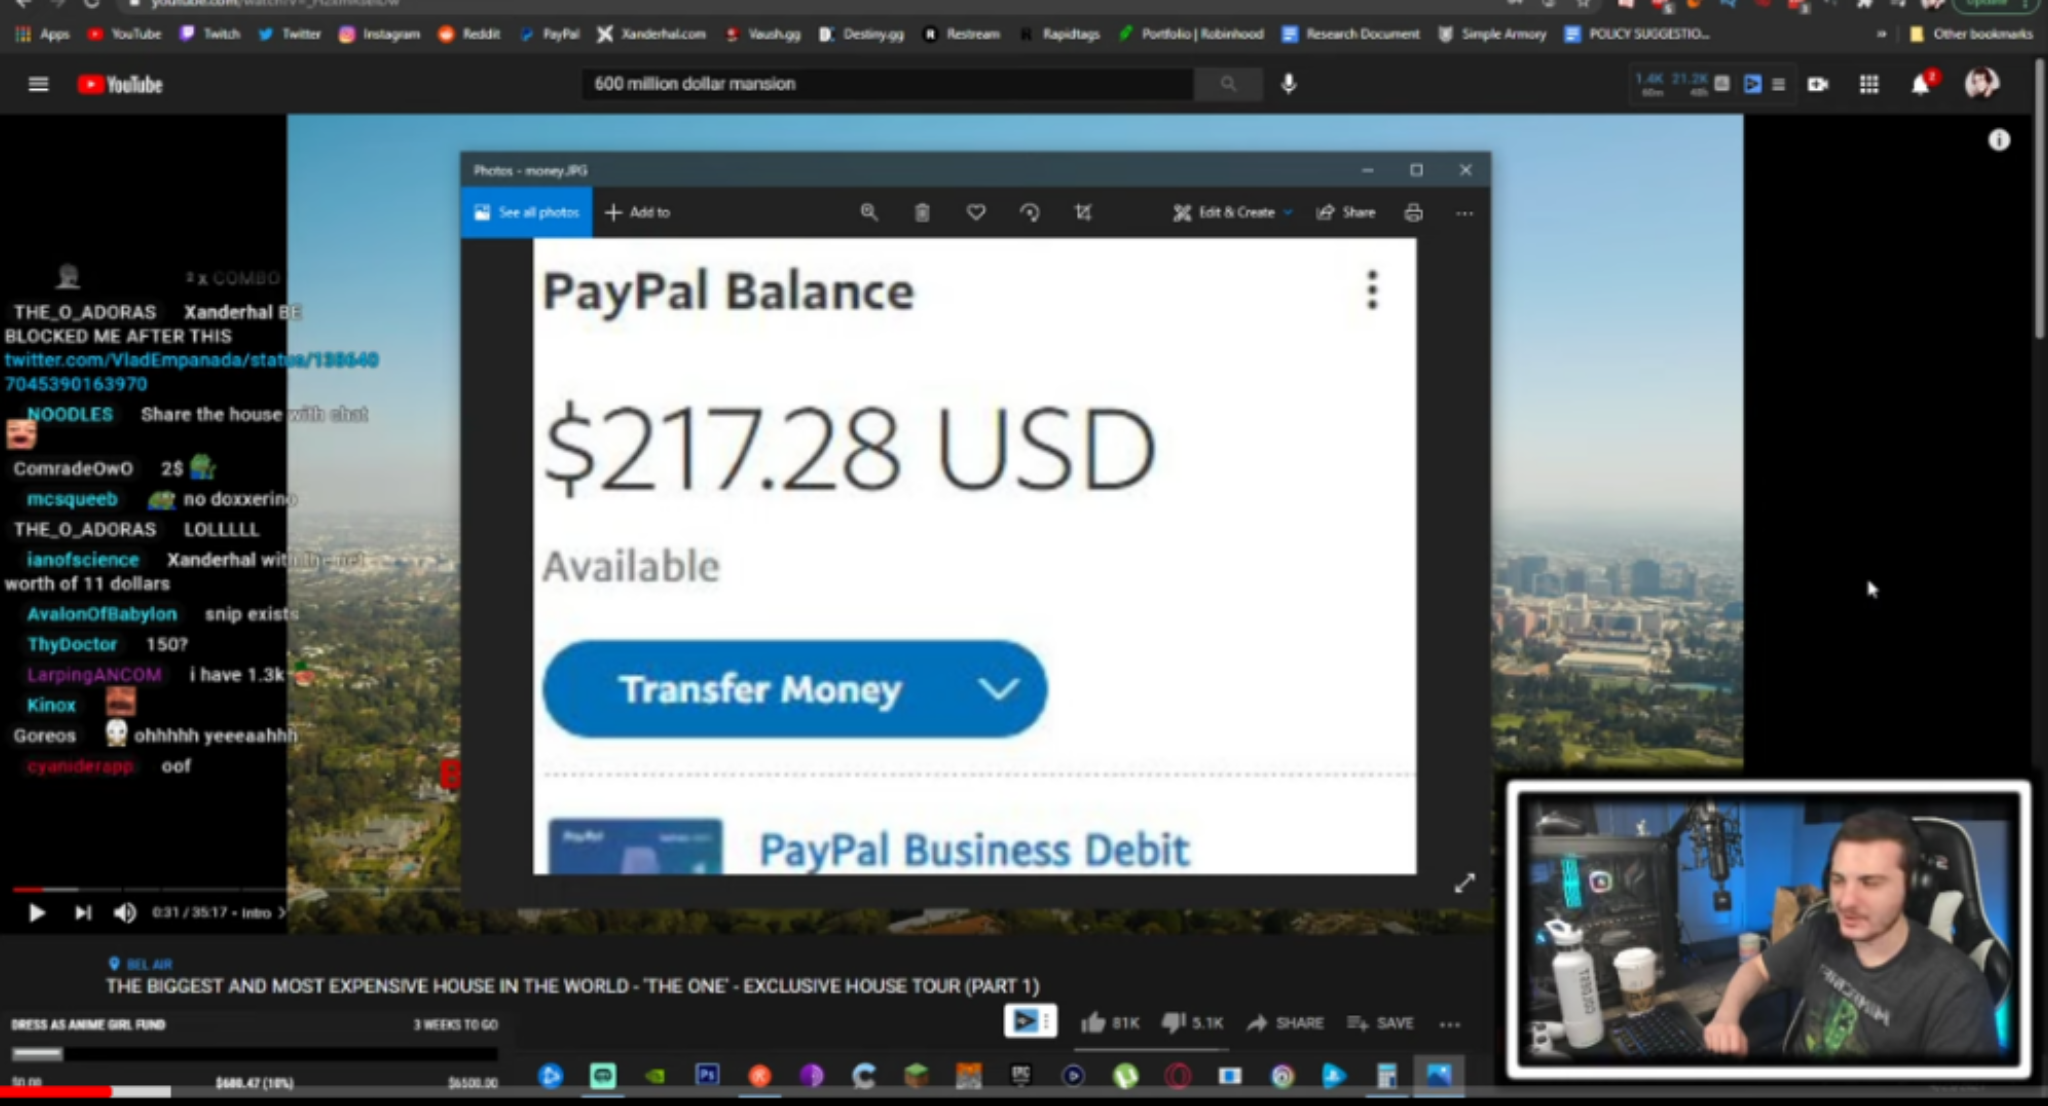This screenshot has width=2048, height=1106.
Task: Open Epic Games launcher from taskbar
Action: (1020, 1075)
